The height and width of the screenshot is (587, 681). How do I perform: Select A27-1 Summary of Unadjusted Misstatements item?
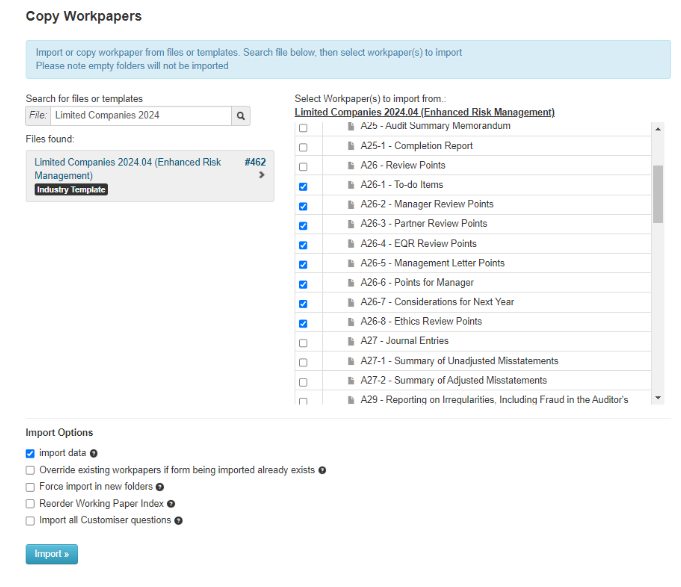459,361
